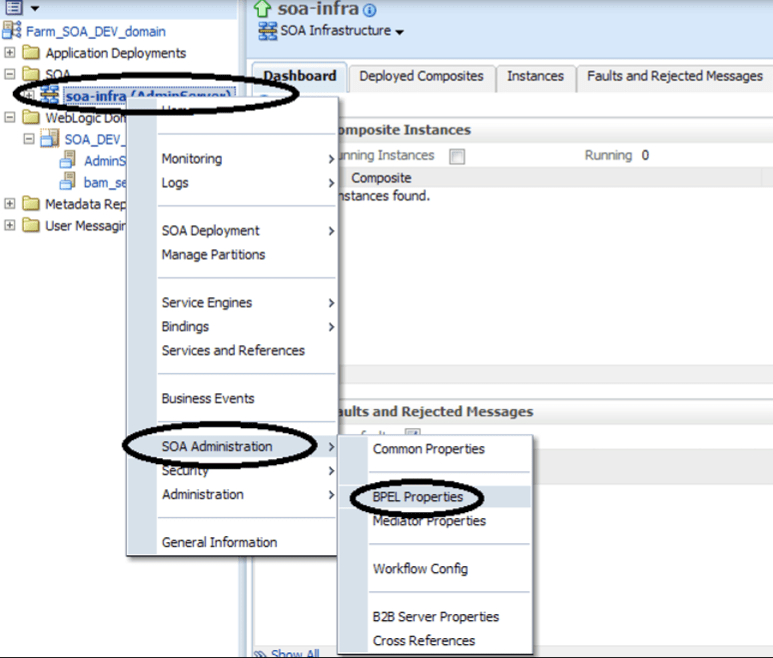Click the soa-infra information icon

tap(371, 11)
